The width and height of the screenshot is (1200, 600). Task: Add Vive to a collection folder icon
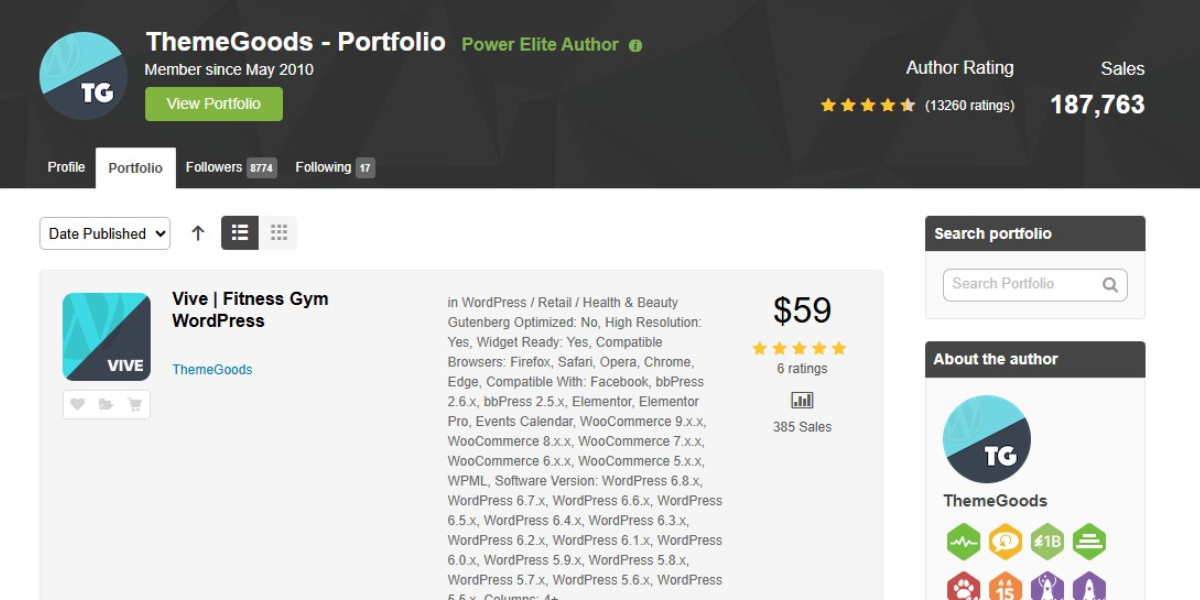pos(106,404)
